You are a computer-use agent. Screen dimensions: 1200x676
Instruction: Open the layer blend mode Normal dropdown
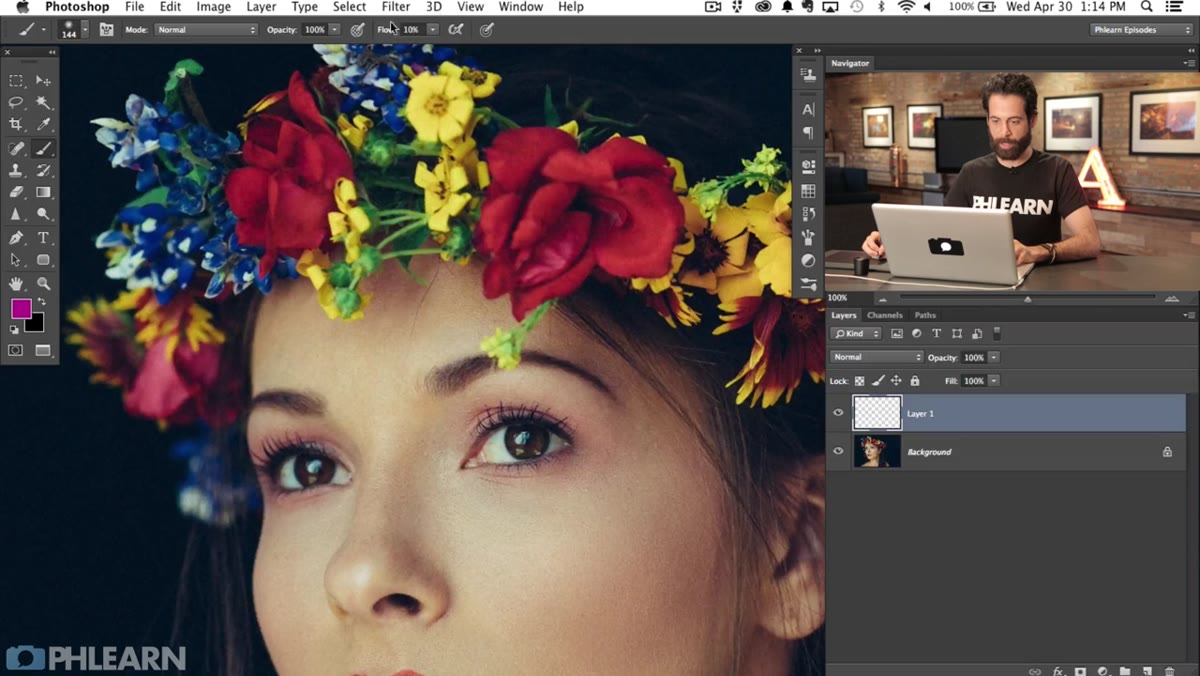click(877, 357)
